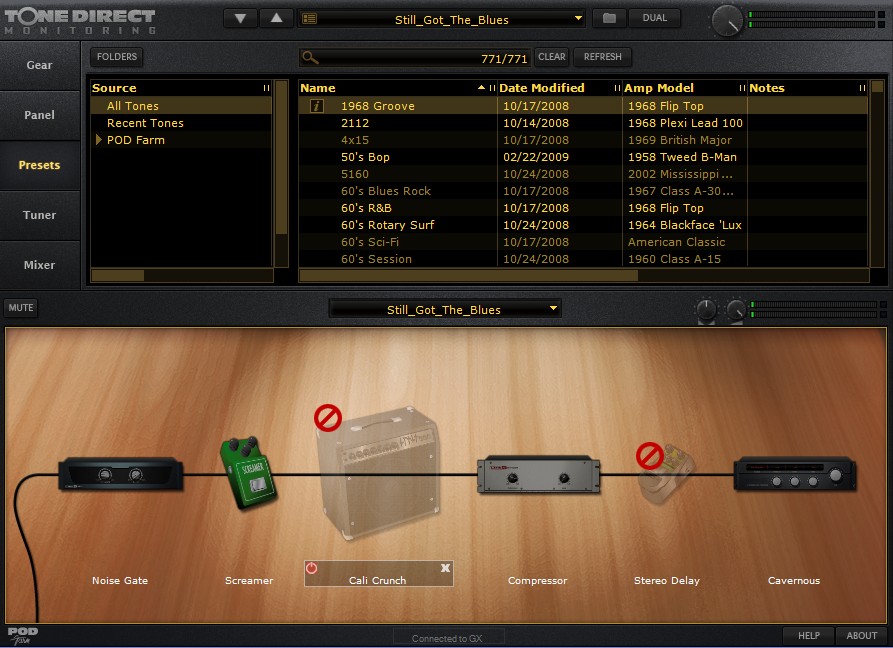This screenshot has height=648, width=893.
Task: Sort by Amp Model column header
Action: pos(685,88)
